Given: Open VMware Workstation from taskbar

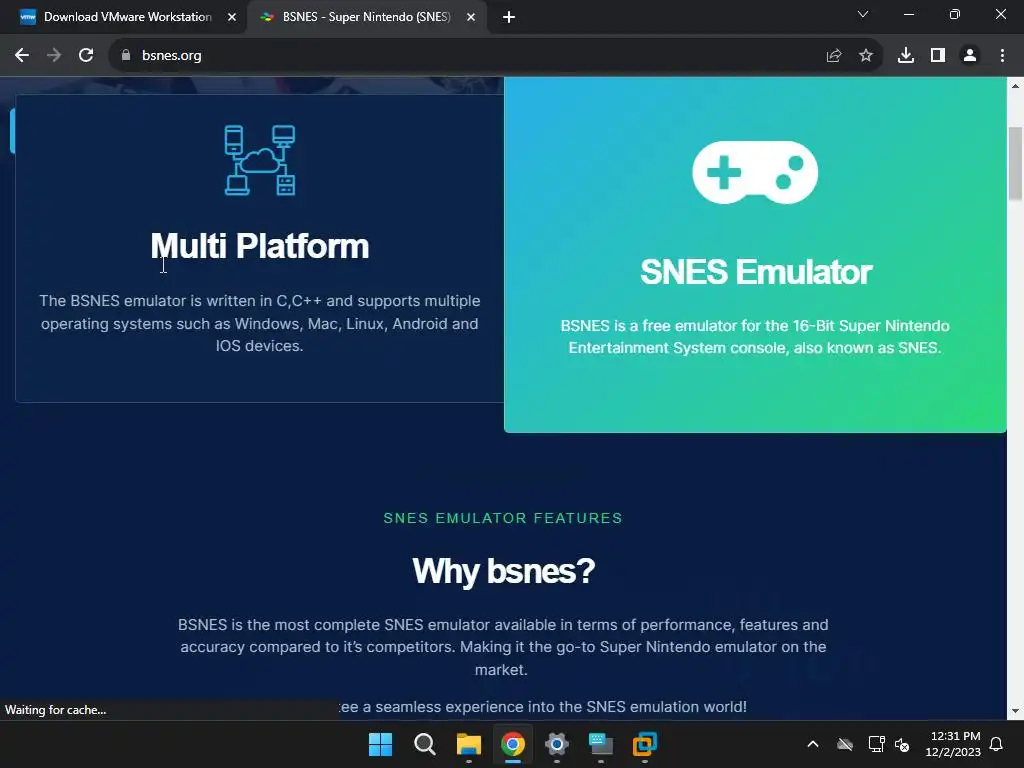Looking at the screenshot, I should [x=645, y=744].
